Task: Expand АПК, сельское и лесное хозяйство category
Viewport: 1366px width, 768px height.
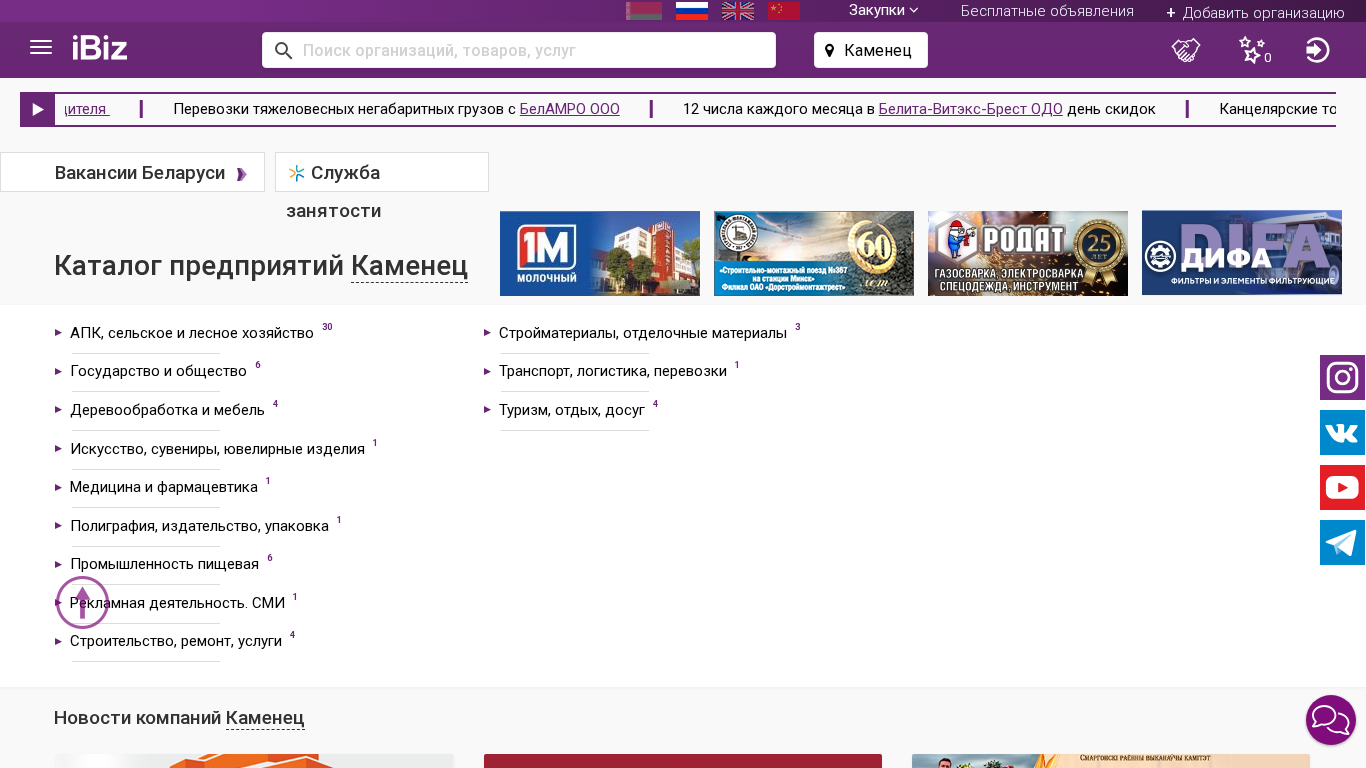Action: coord(192,333)
